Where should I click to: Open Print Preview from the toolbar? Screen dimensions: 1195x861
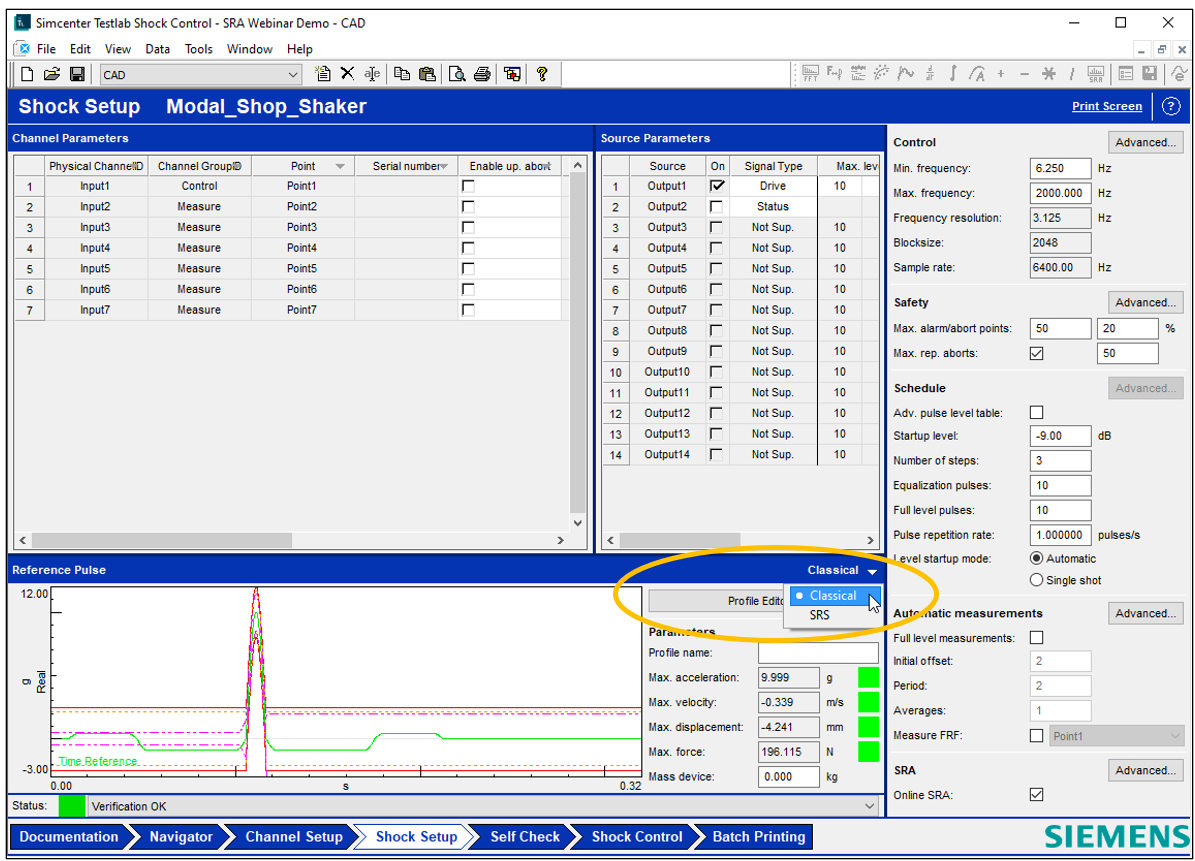(x=457, y=74)
